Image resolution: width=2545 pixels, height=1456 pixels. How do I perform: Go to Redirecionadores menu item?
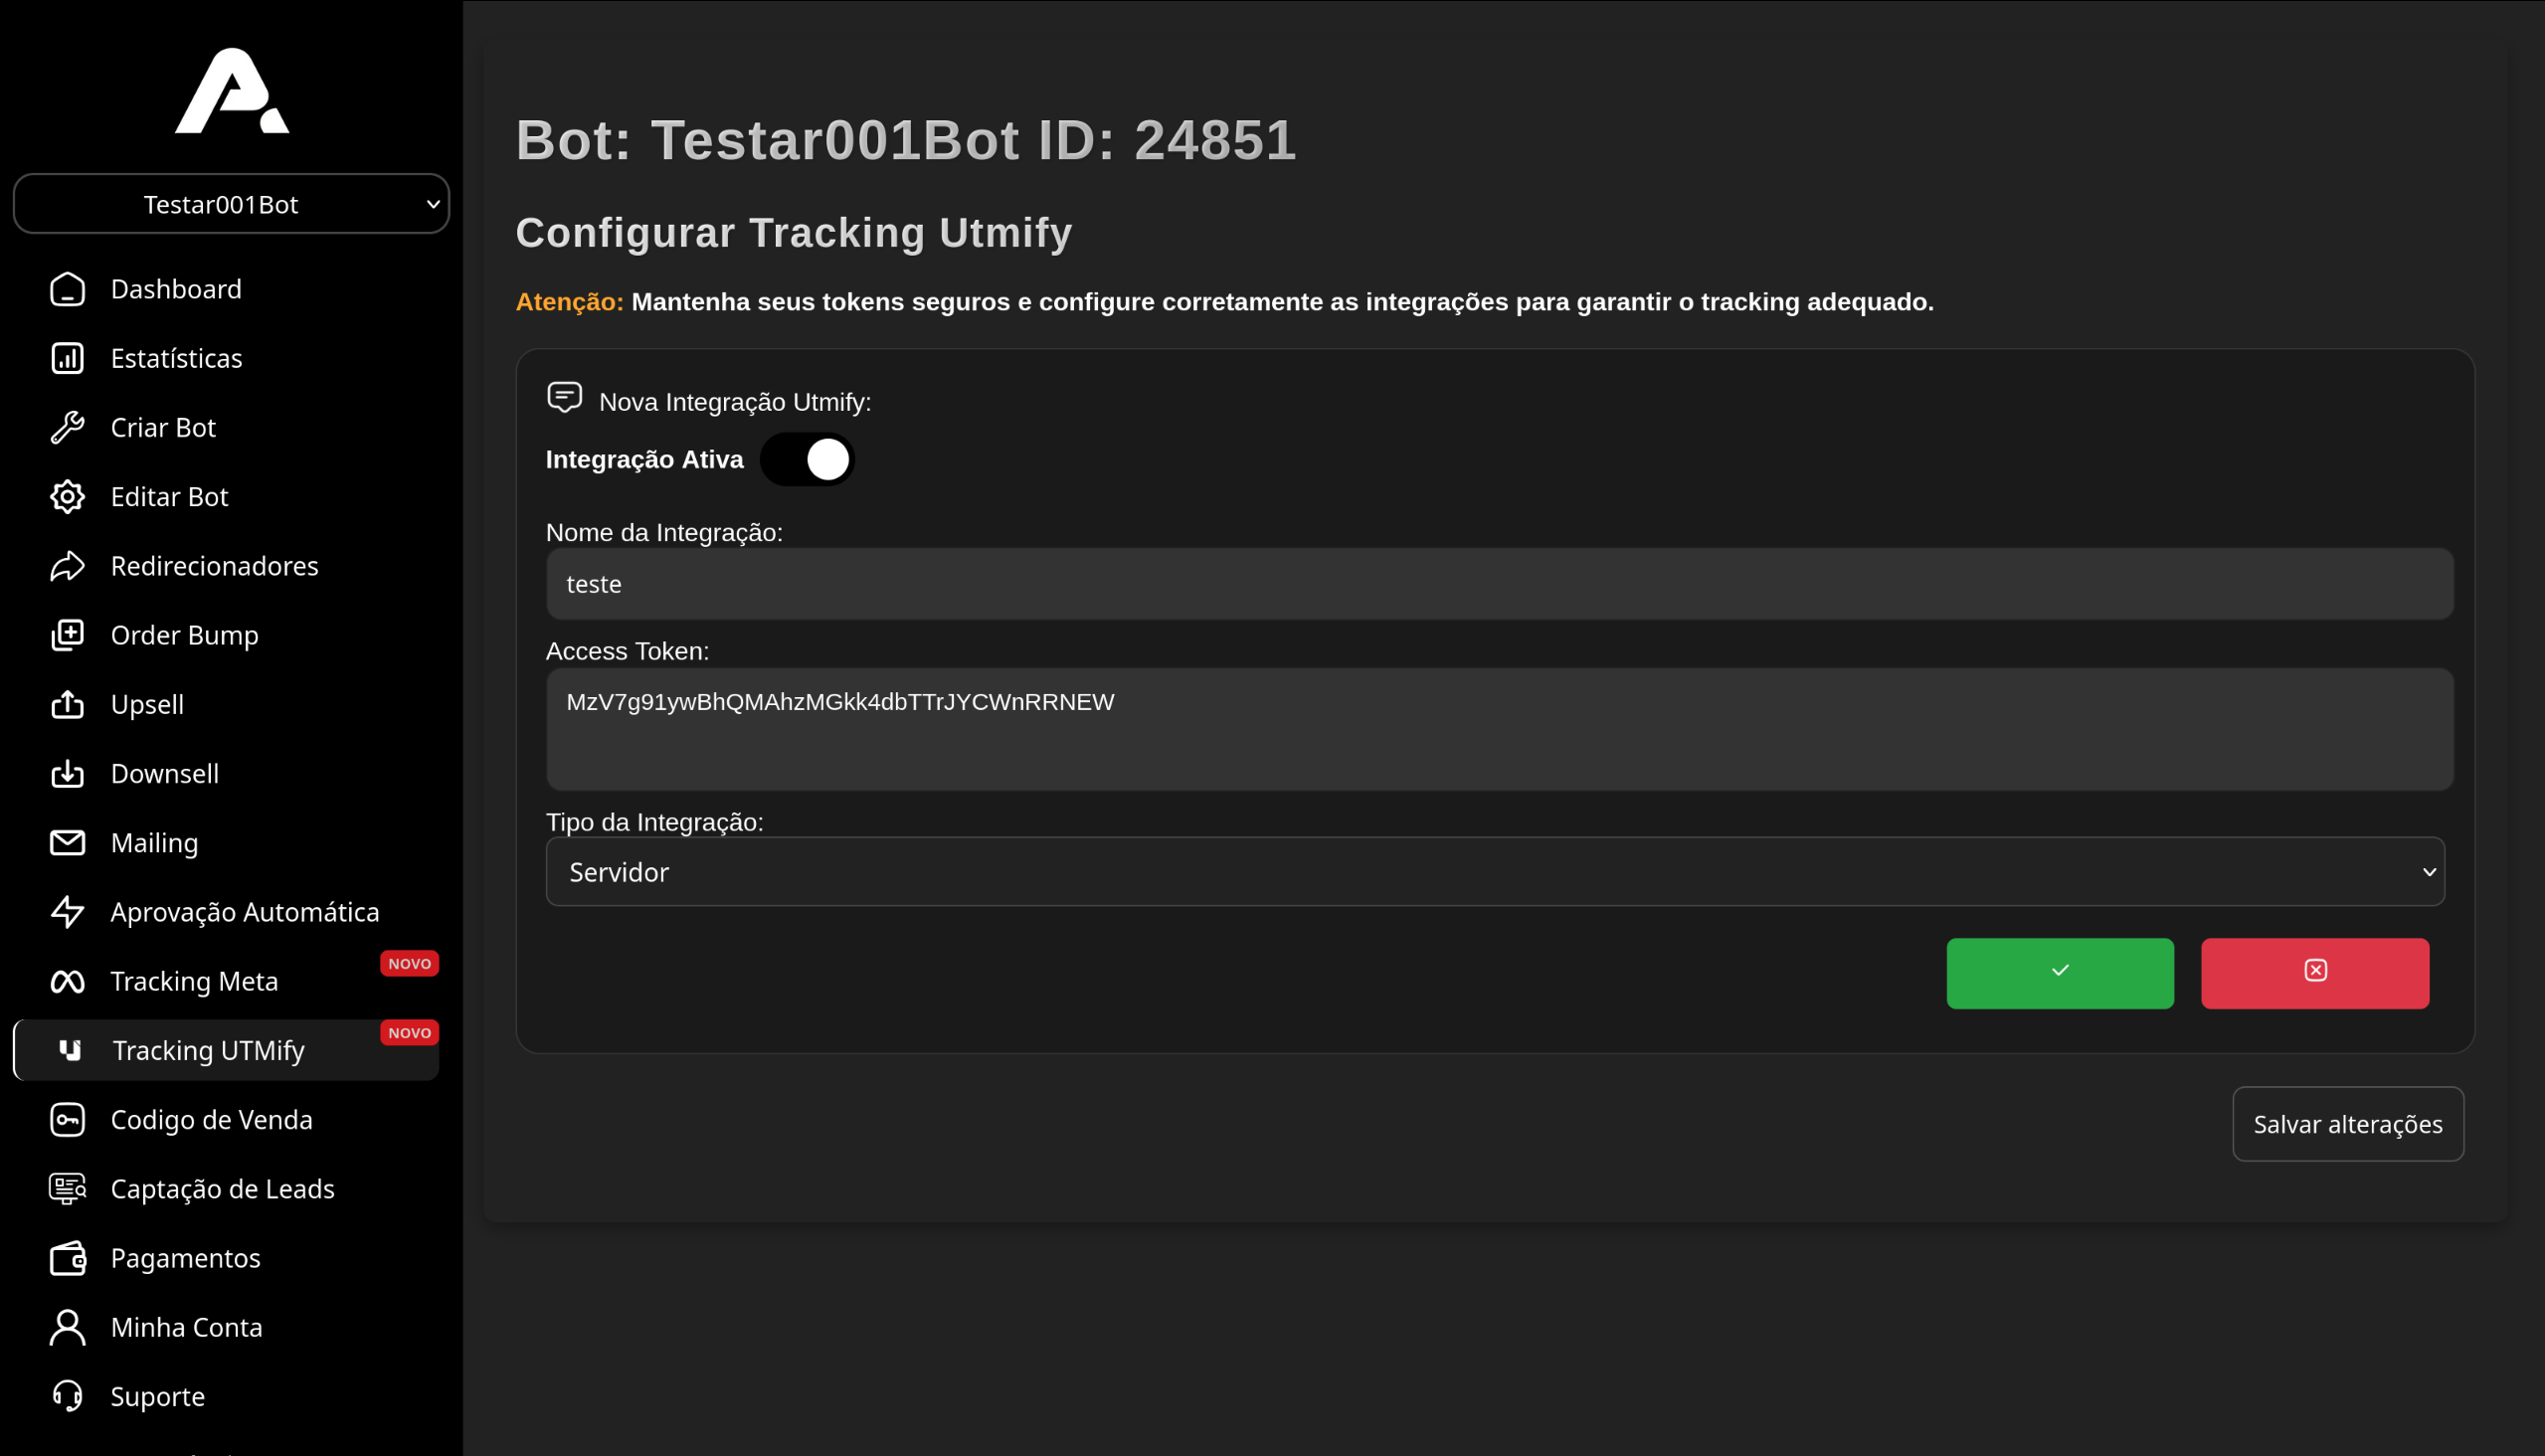(226, 566)
